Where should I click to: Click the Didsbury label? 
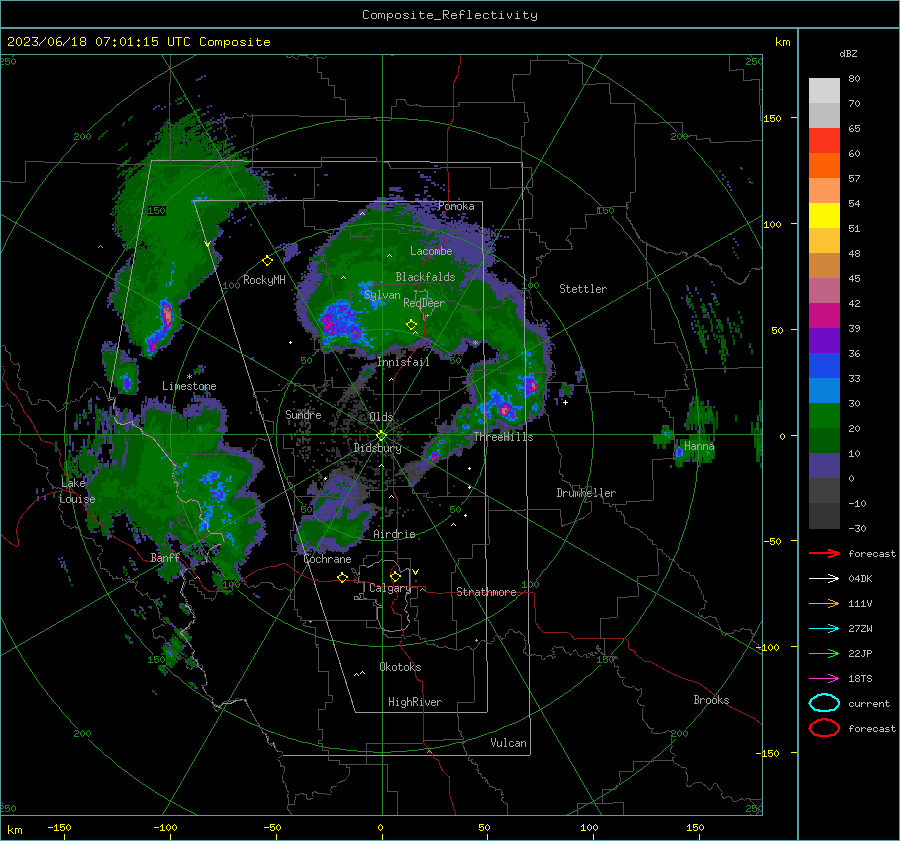[377, 448]
